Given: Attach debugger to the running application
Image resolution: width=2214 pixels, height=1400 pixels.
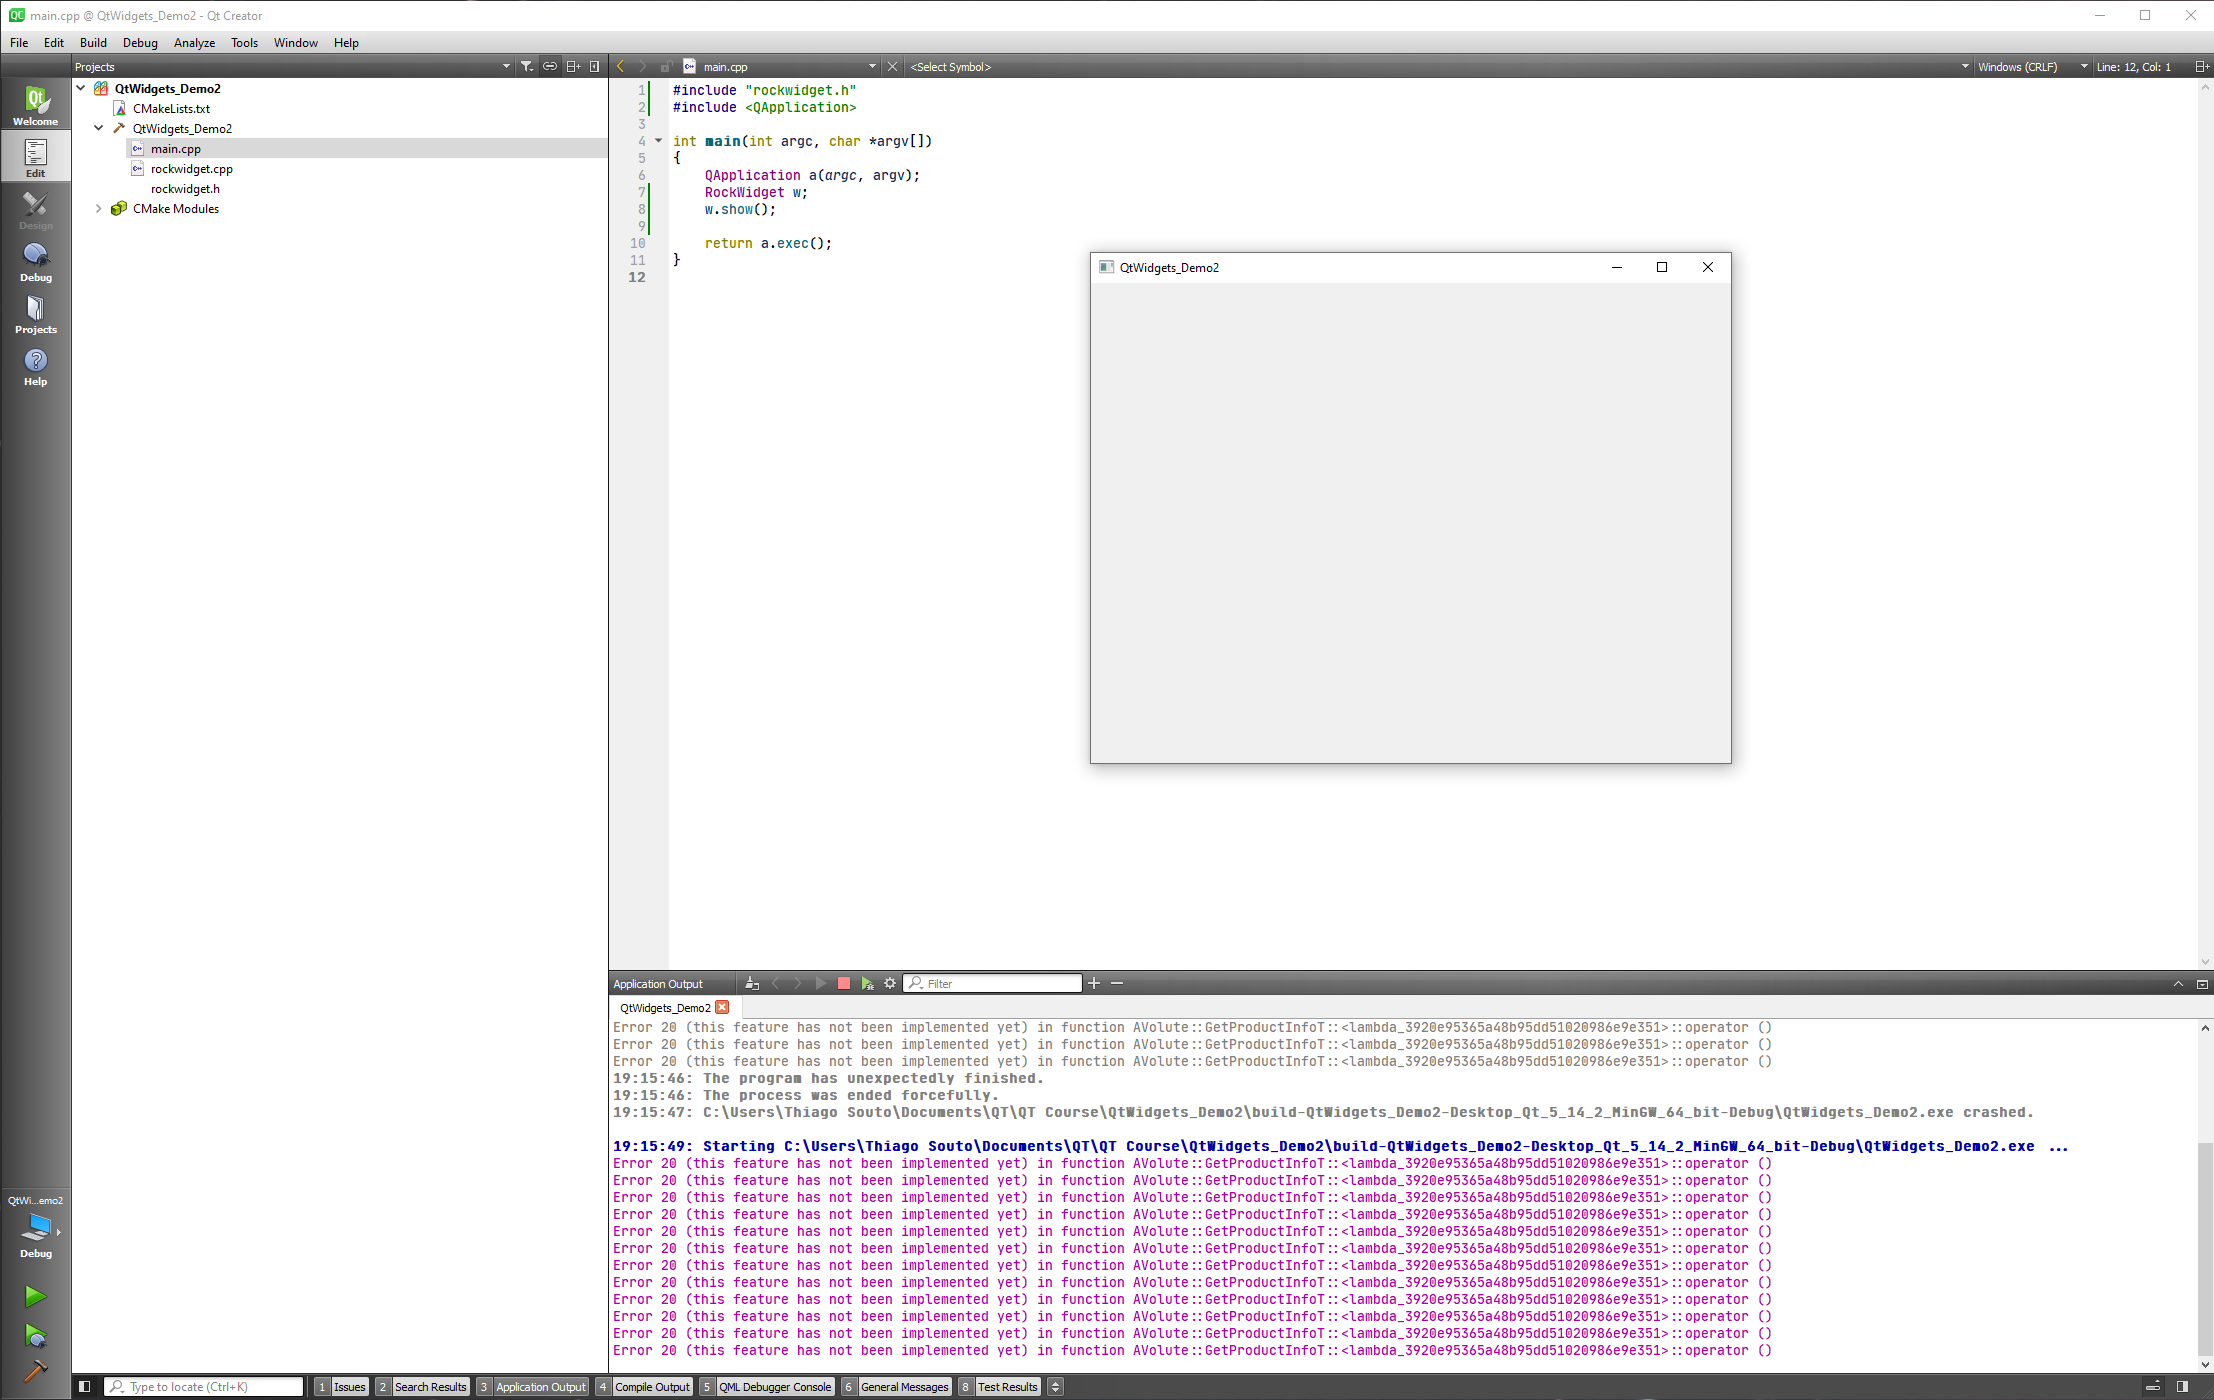Looking at the screenshot, I should point(867,984).
